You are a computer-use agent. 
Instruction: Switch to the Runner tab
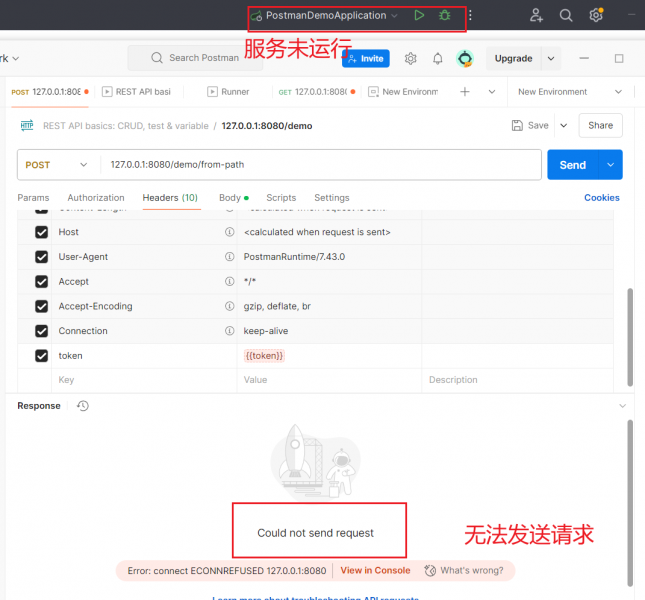pos(228,92)
